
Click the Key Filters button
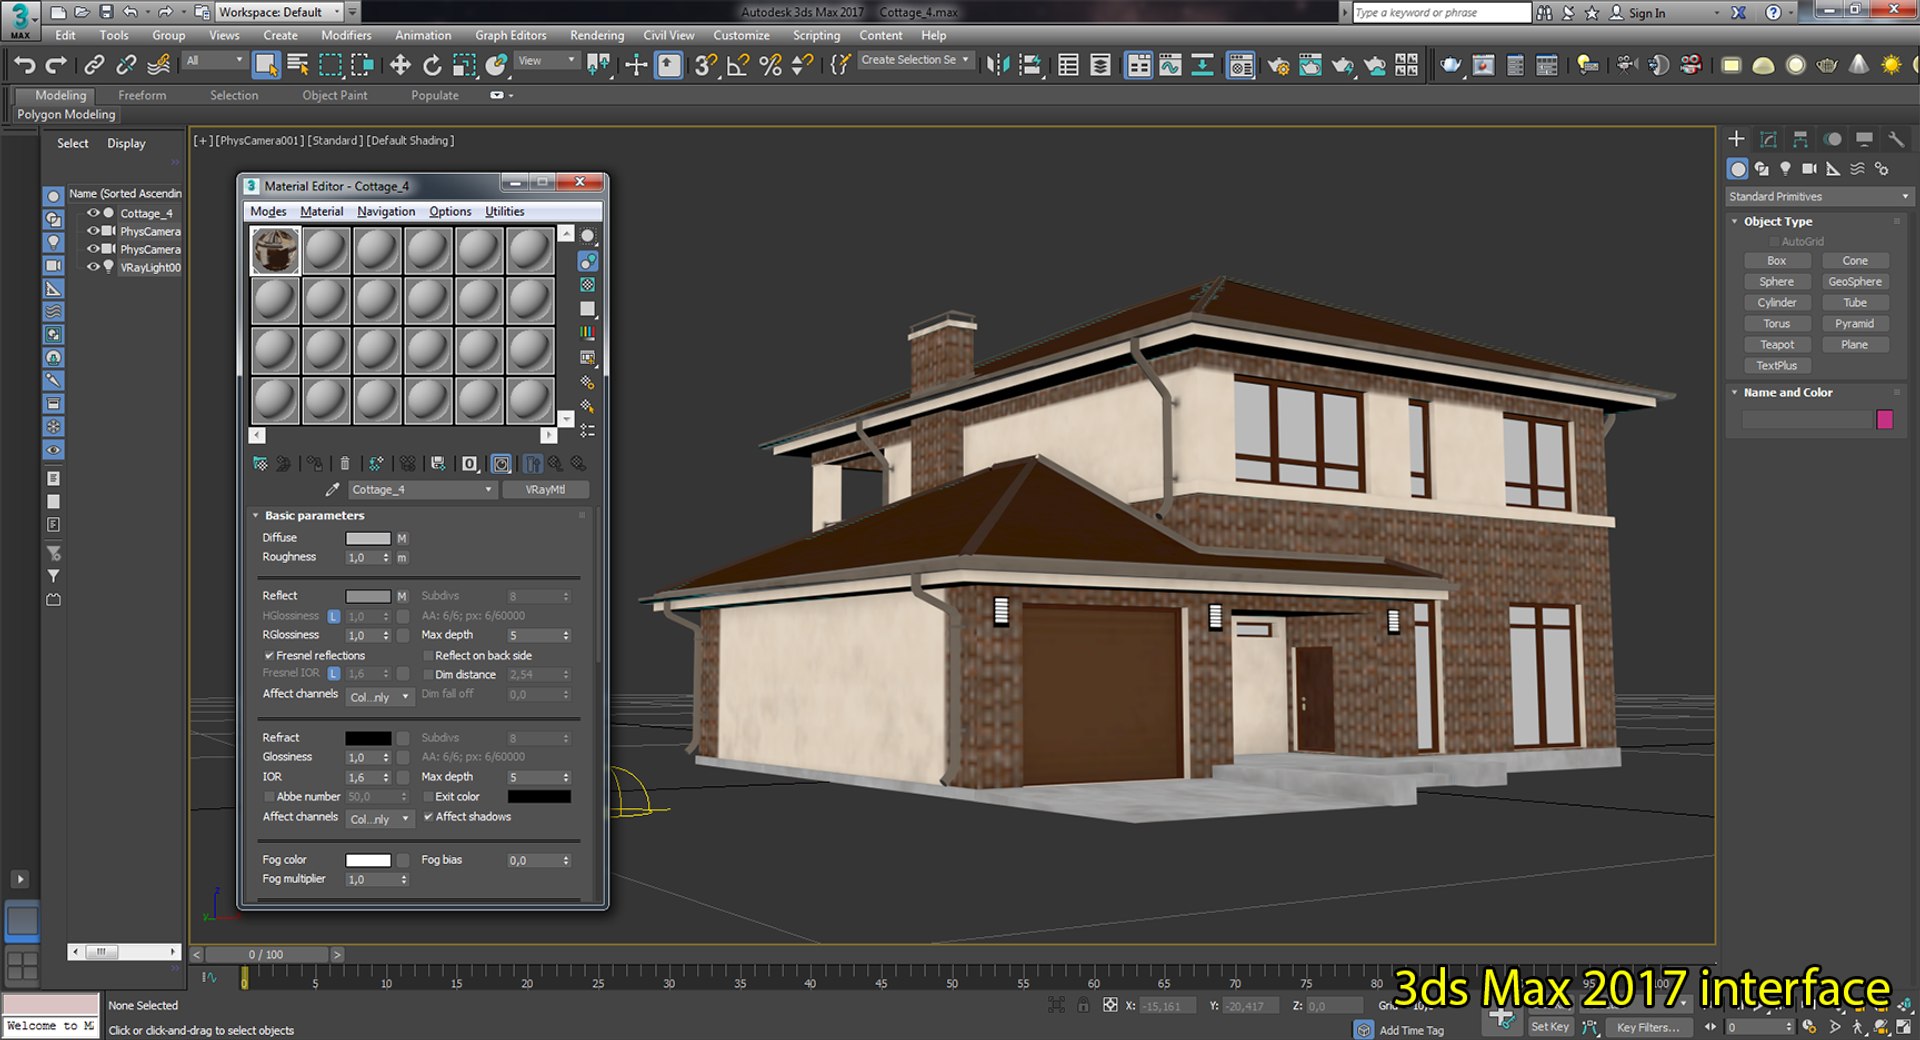click(1647, 1027)
